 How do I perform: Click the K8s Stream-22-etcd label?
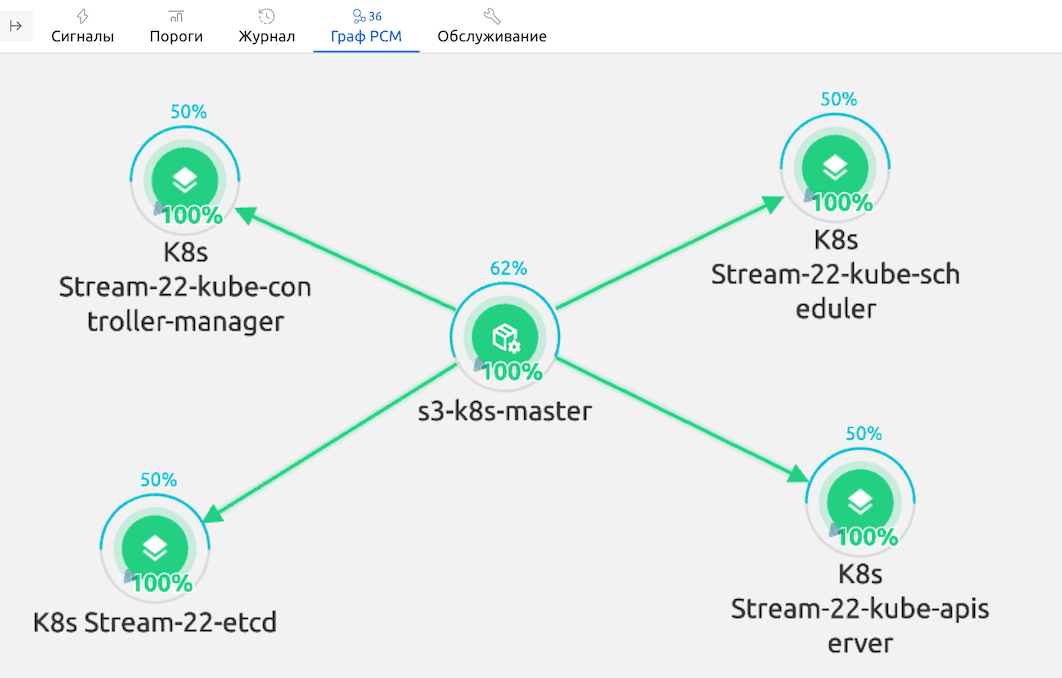tap(155, 622)
